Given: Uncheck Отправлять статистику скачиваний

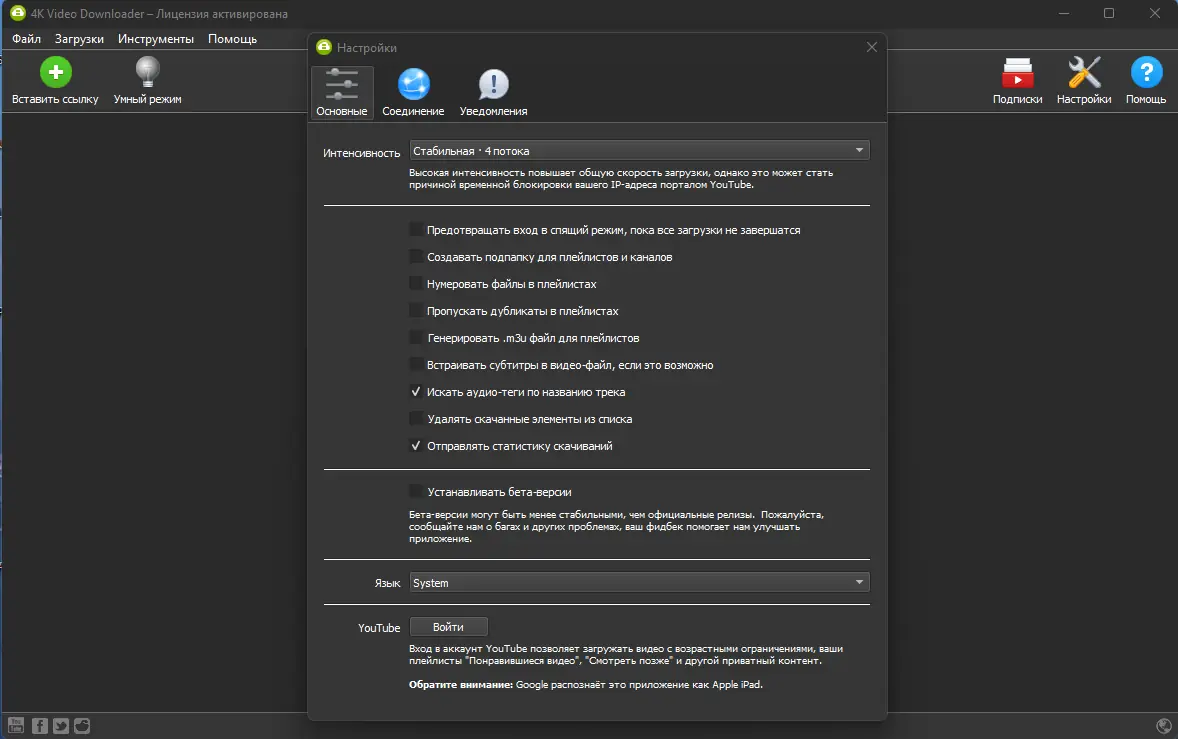Looking at the screenshot, I should 415,446.
